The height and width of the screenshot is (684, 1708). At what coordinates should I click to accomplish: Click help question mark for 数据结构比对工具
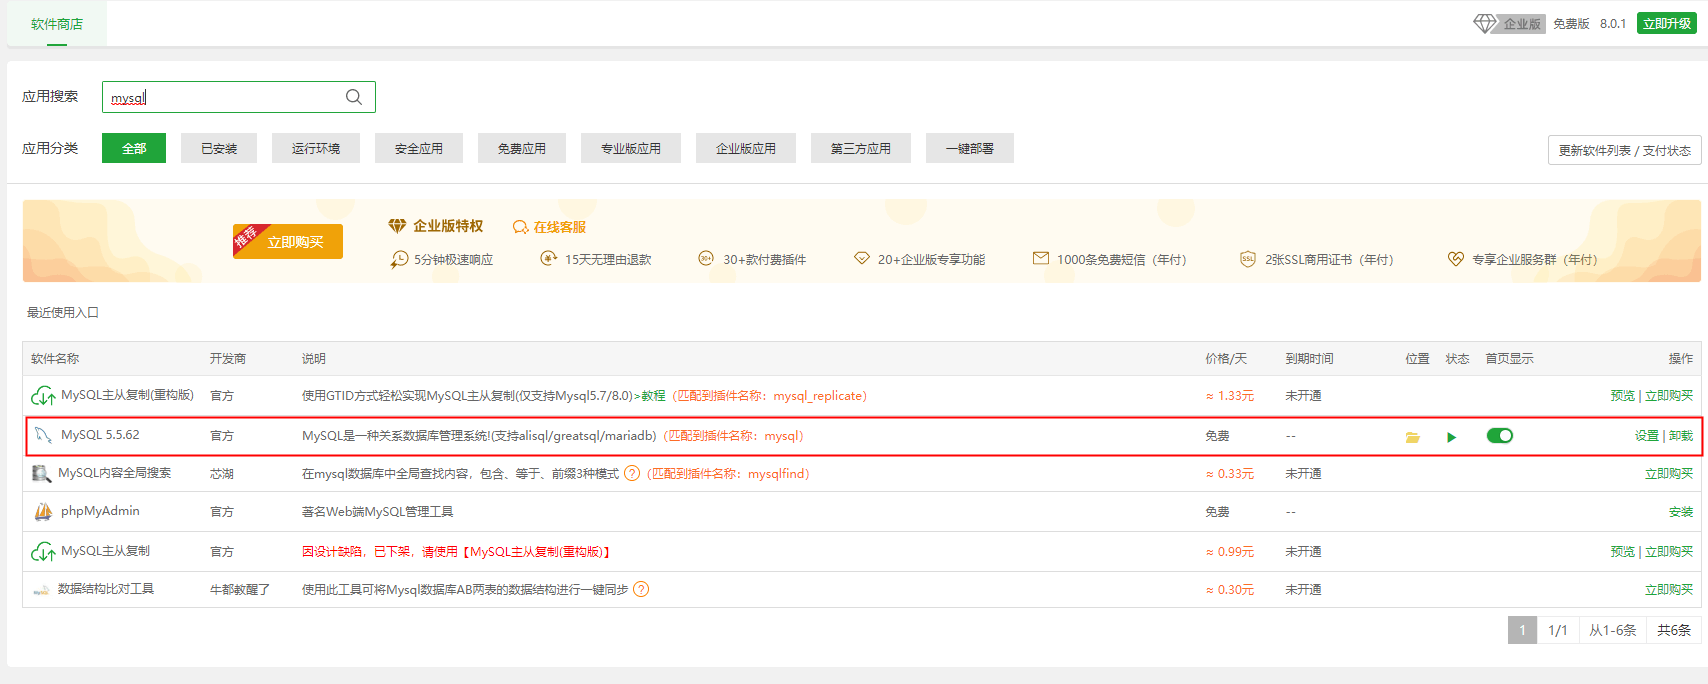click(x=641, y=589)
